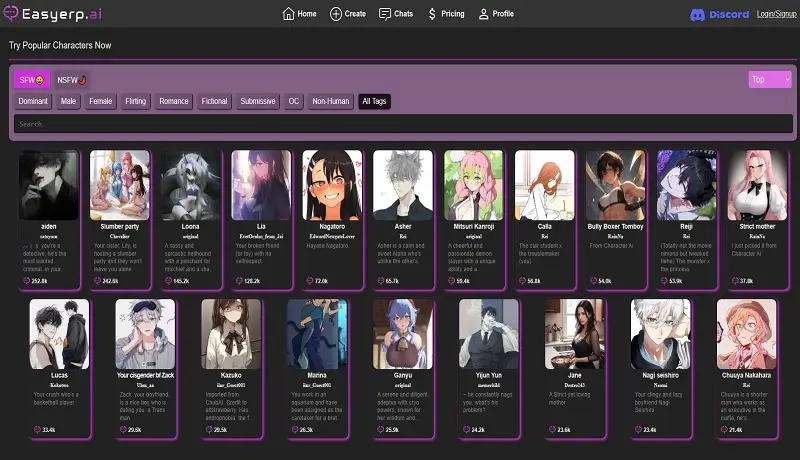
Task: Select the Fictional tag tab
Action: pyautogui.click(x=214, y=101)
